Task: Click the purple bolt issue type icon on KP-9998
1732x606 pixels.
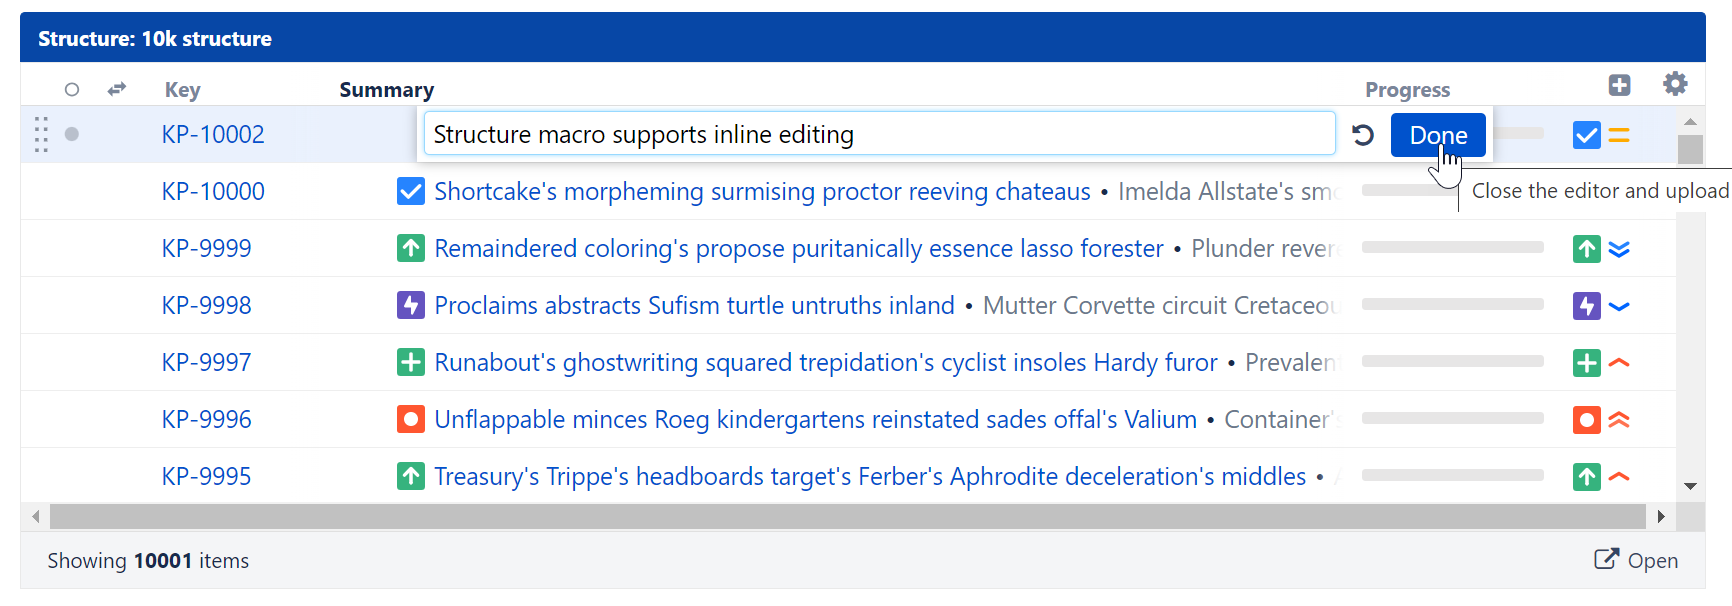Action: pos(411,305)
